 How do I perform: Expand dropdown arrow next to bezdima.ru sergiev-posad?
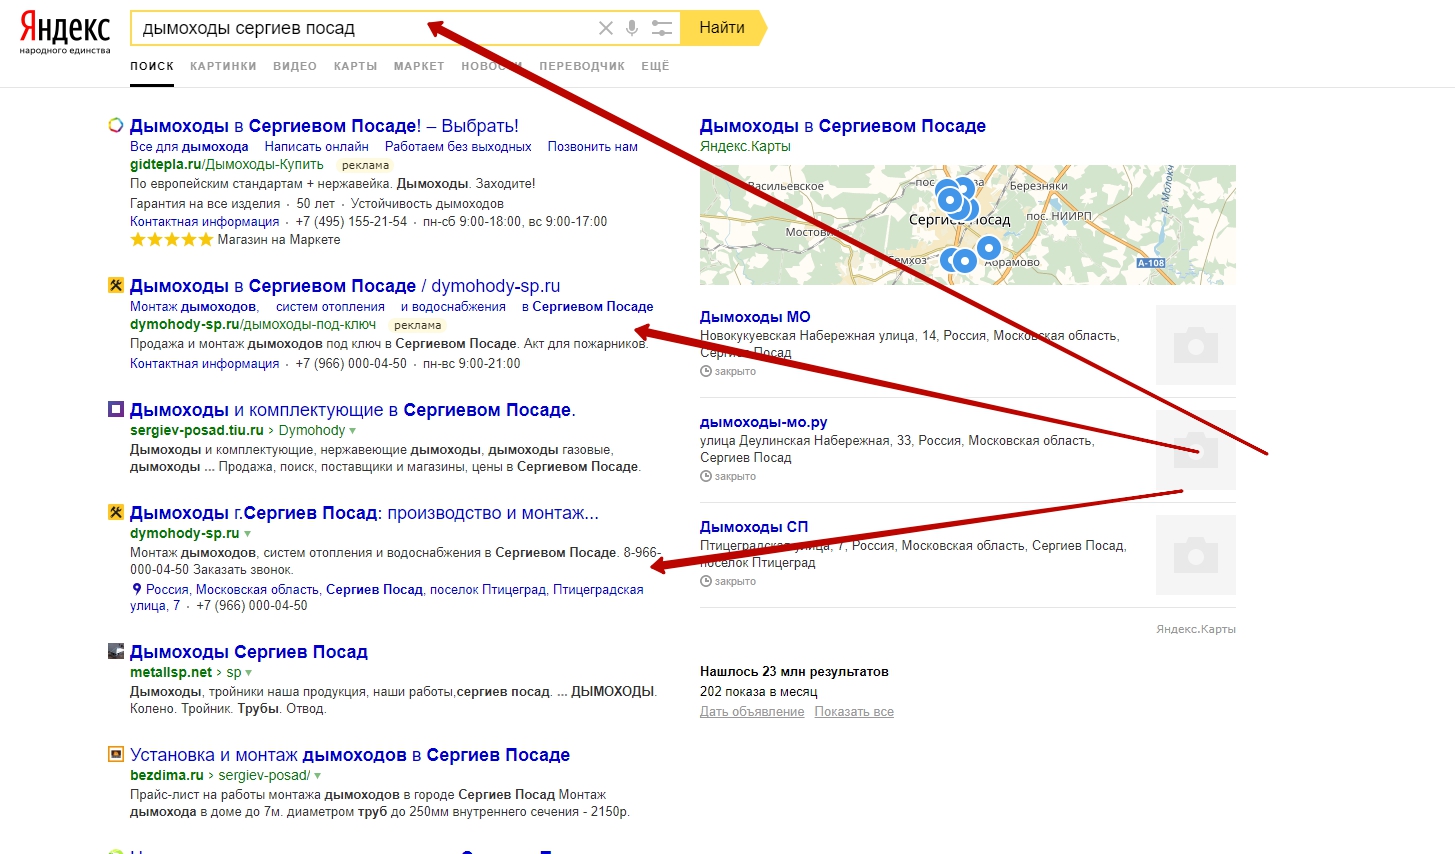318,776
